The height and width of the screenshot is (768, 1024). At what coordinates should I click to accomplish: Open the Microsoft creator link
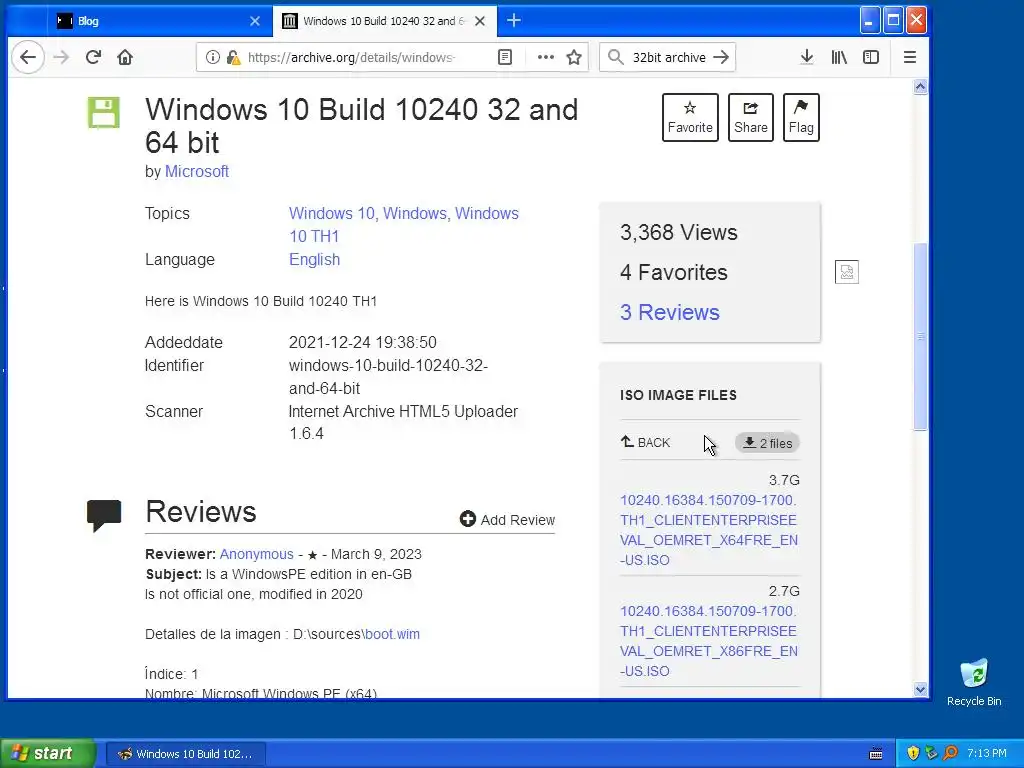(x=197, y=172)
